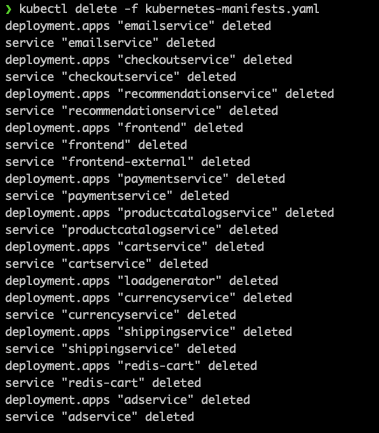Click the deployment.apps "cartservice" line
The image size is (379, 433).
135,247
